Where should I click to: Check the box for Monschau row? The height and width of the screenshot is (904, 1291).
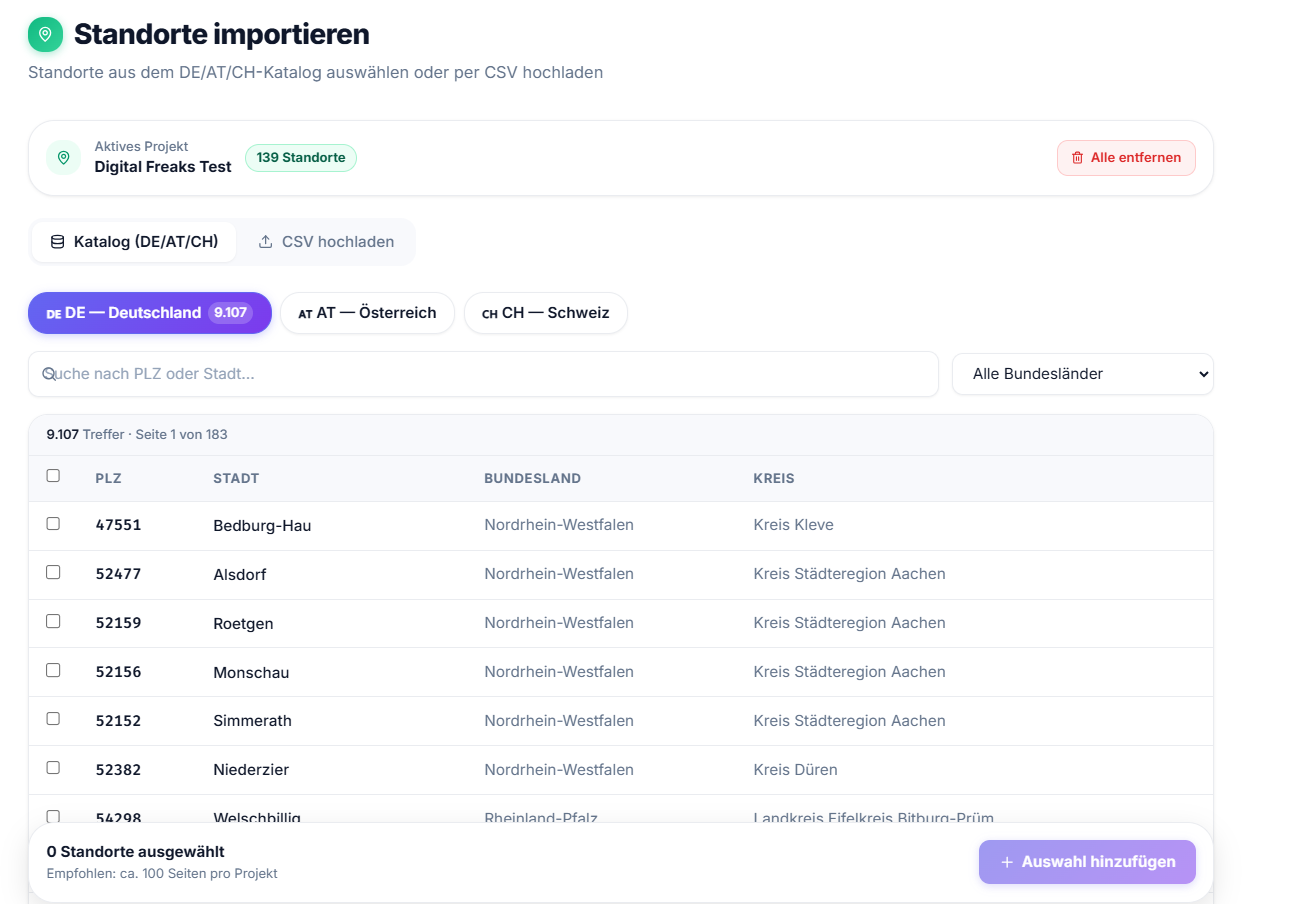53,670
